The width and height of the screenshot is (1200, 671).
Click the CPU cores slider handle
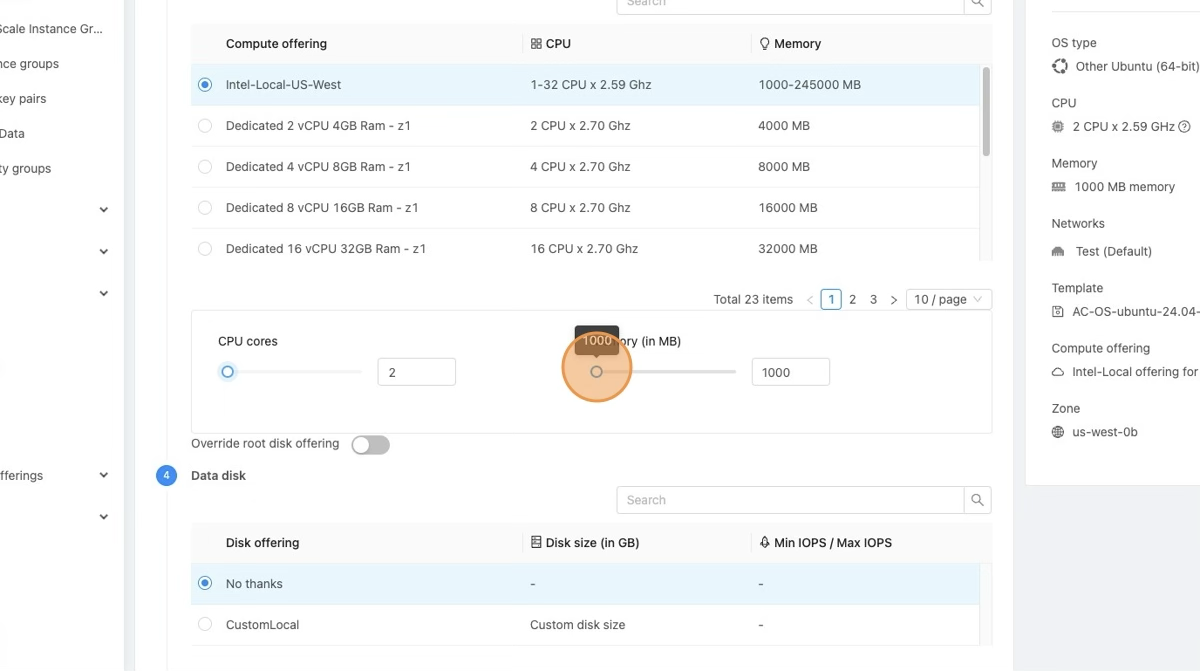[228, 372]
